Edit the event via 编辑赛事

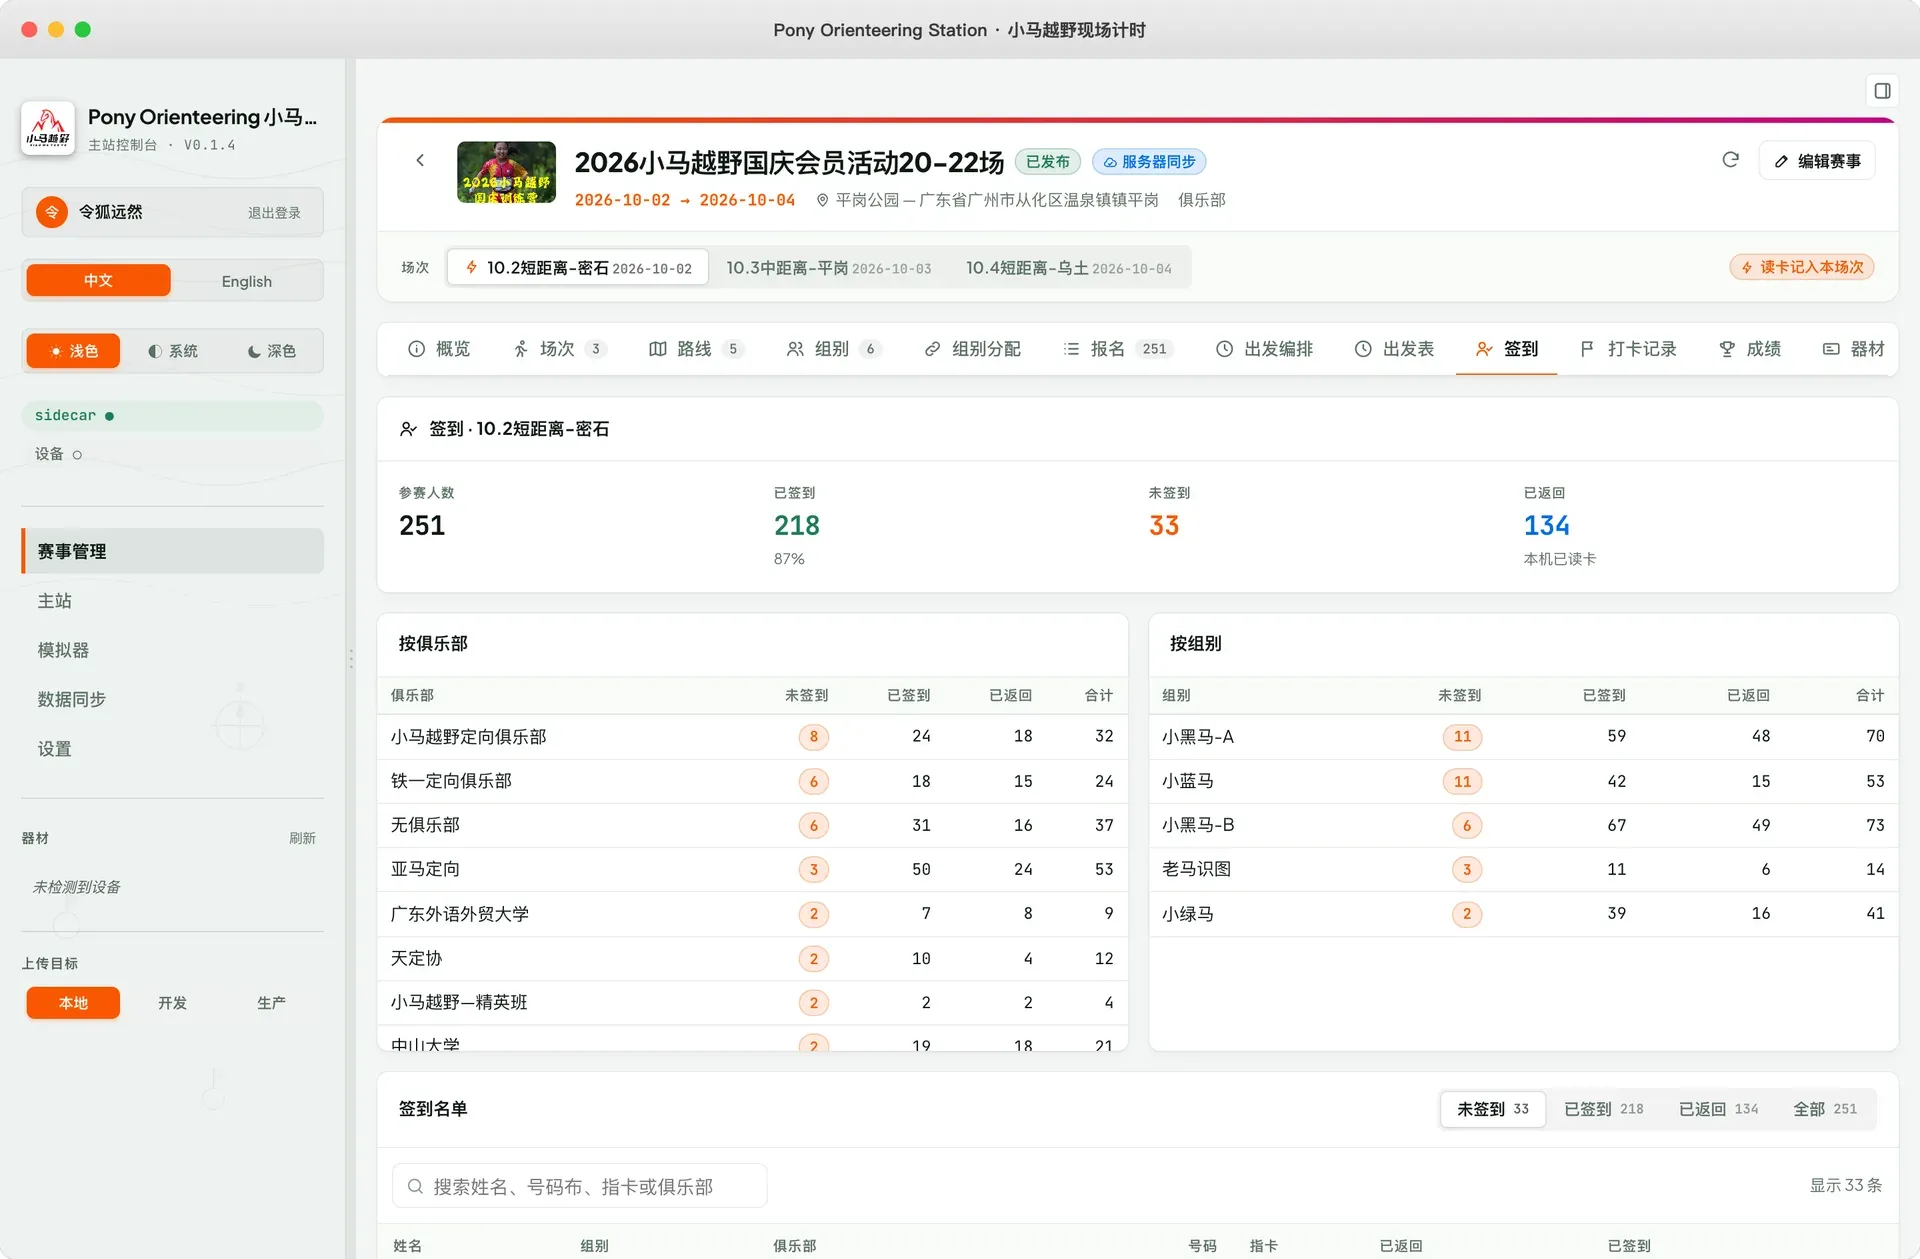coord(1817,161)
